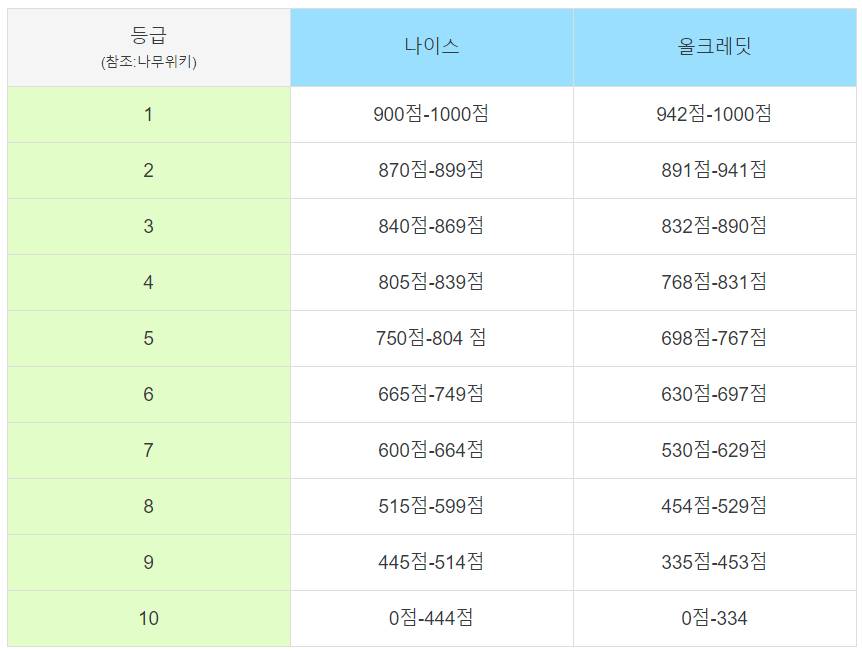This screenshot has width=862, height=651.
Task: Click grade 10 row label
Action: click(x=149, y=619)
